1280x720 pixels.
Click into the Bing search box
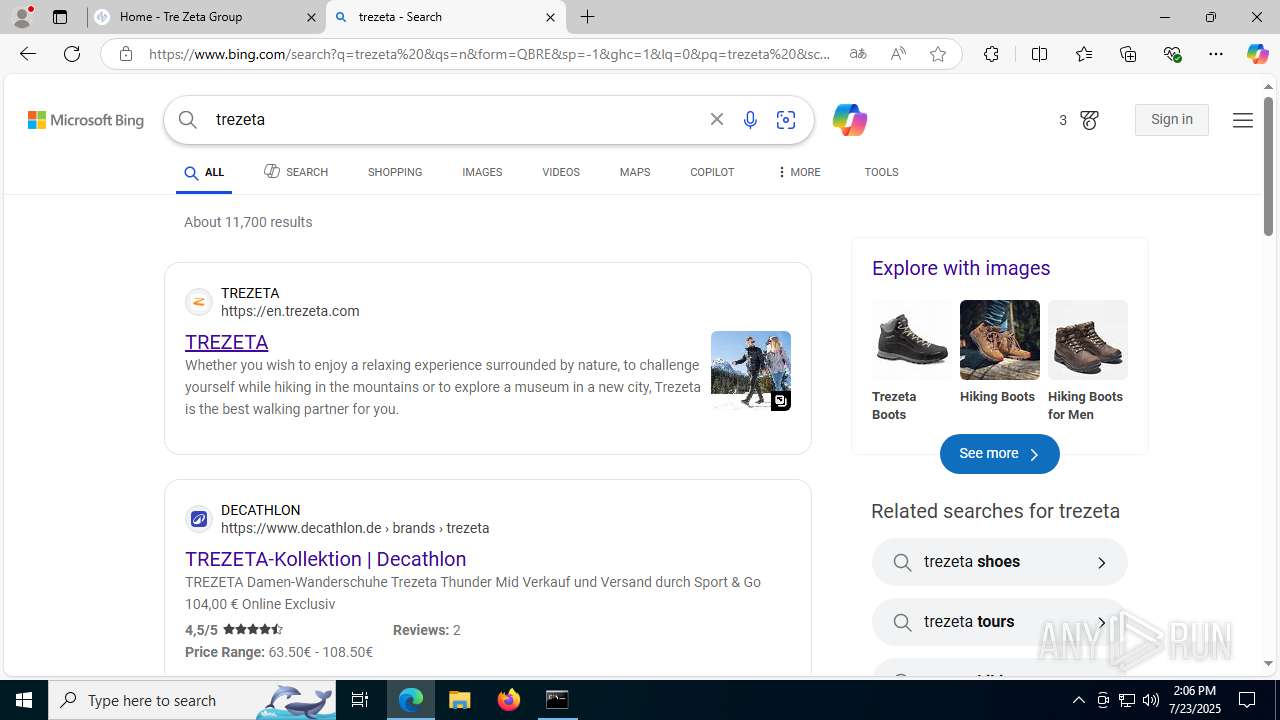(x=455, y=120)
